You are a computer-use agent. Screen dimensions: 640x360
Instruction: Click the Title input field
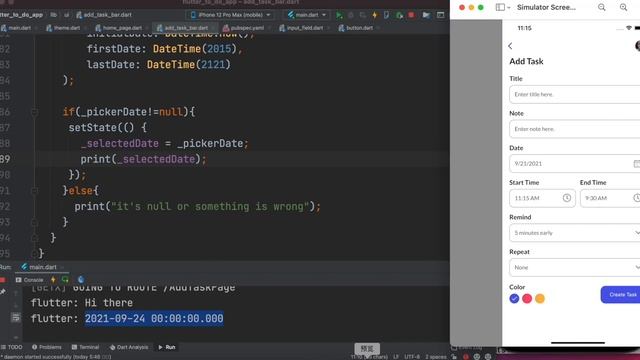click(x=575, y=94)
